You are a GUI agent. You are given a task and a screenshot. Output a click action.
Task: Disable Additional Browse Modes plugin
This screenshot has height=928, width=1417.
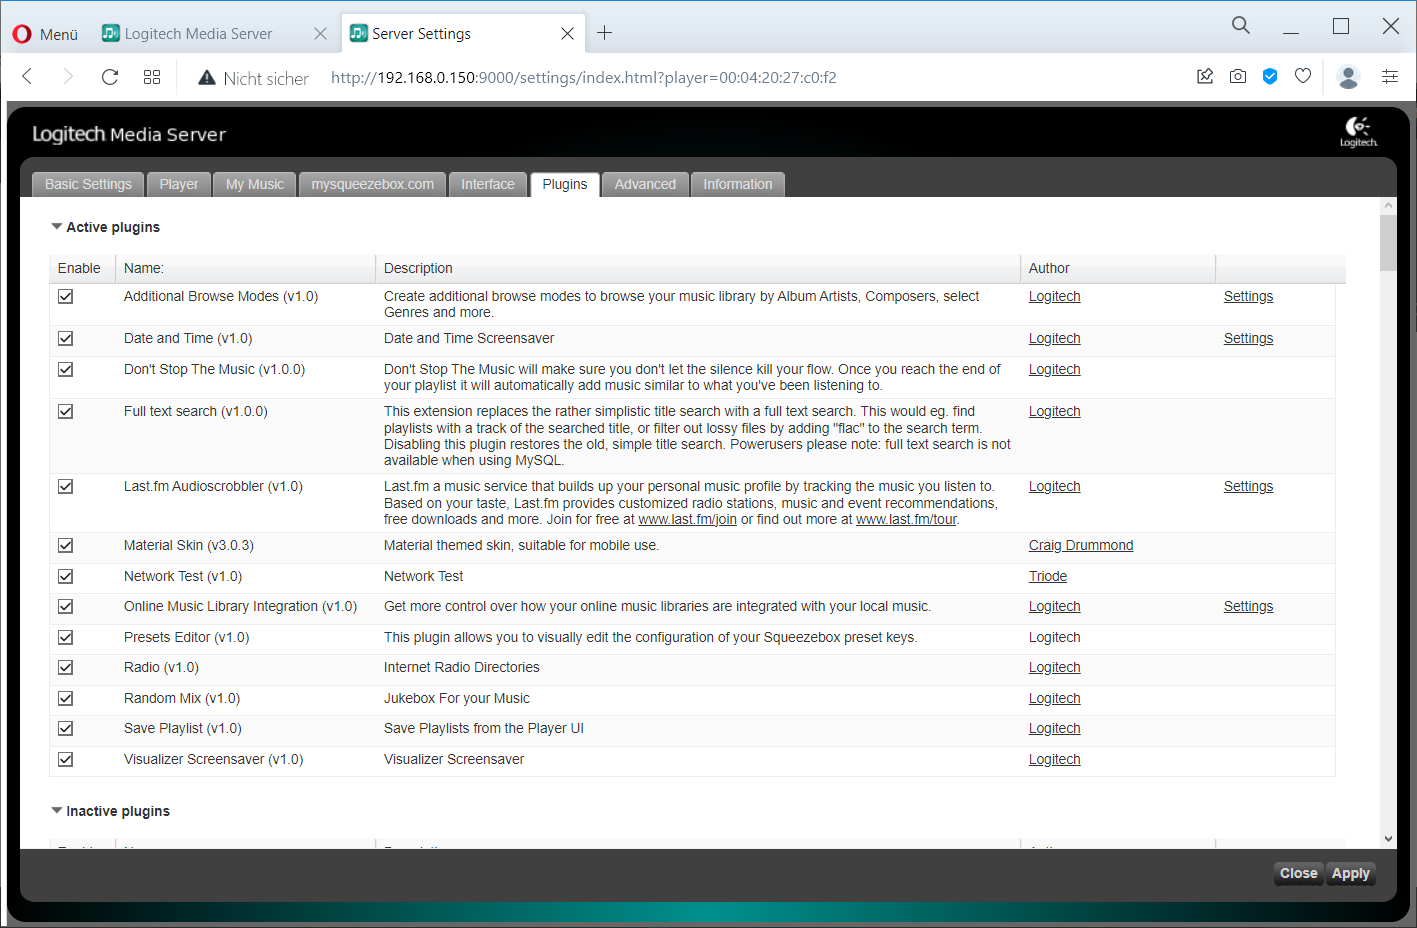[x=66, y=296]
